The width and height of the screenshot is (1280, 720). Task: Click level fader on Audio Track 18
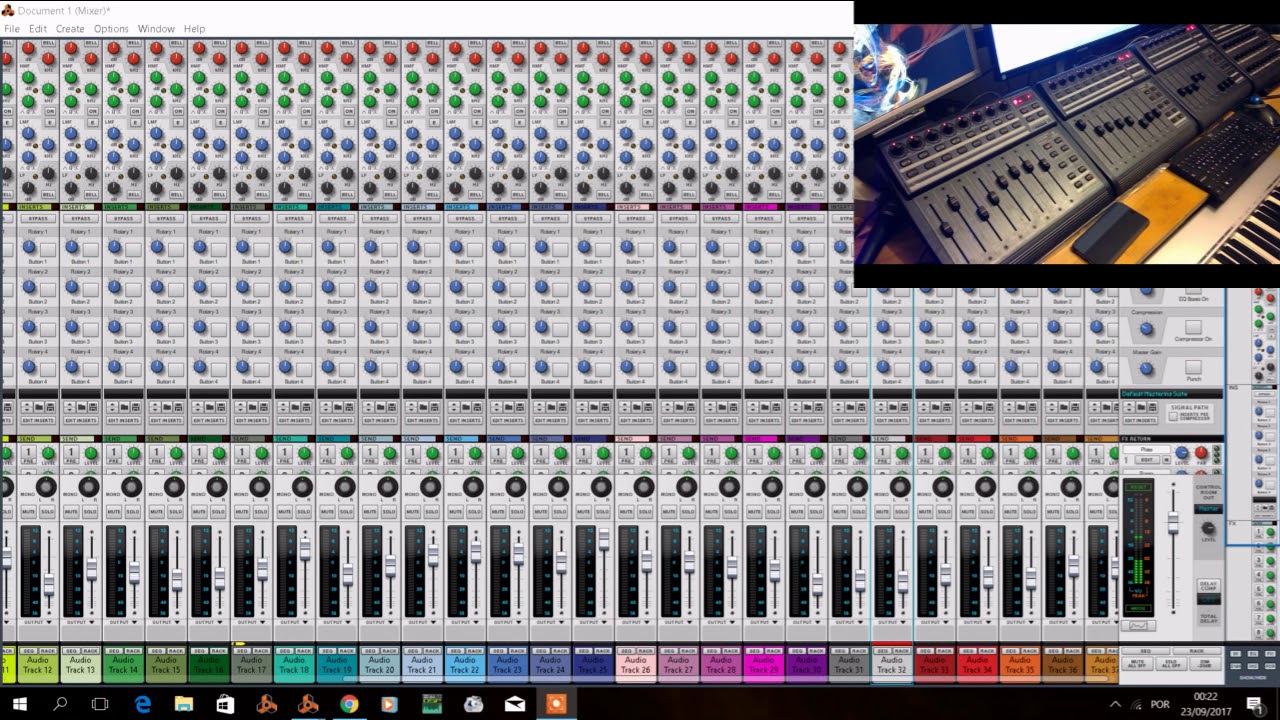click(305, 548)
